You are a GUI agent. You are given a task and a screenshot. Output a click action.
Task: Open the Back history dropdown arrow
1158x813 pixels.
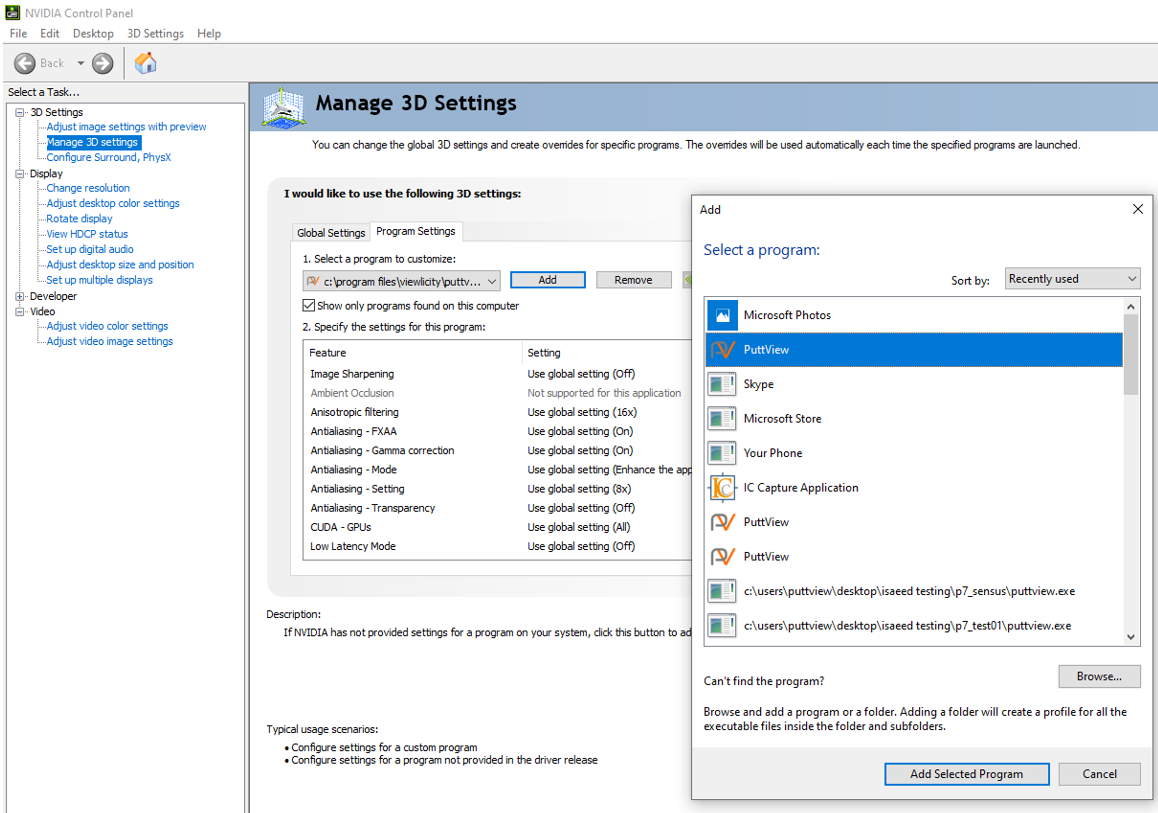tap(80, 64)
